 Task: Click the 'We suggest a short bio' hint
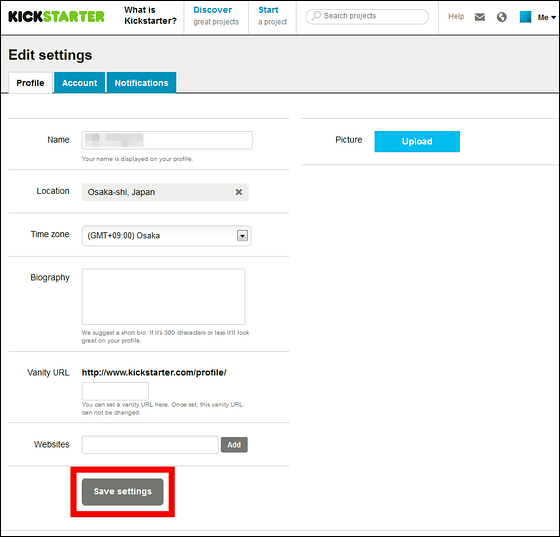point(165,337)
